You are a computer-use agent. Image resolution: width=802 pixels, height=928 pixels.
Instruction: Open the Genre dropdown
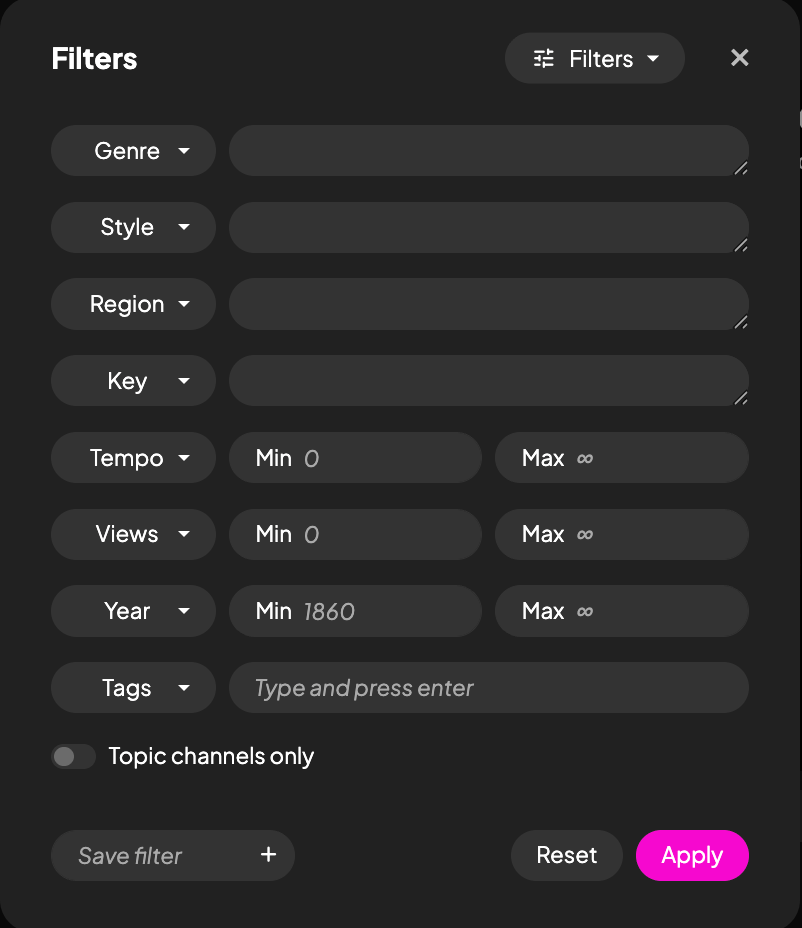pos(133,151)
